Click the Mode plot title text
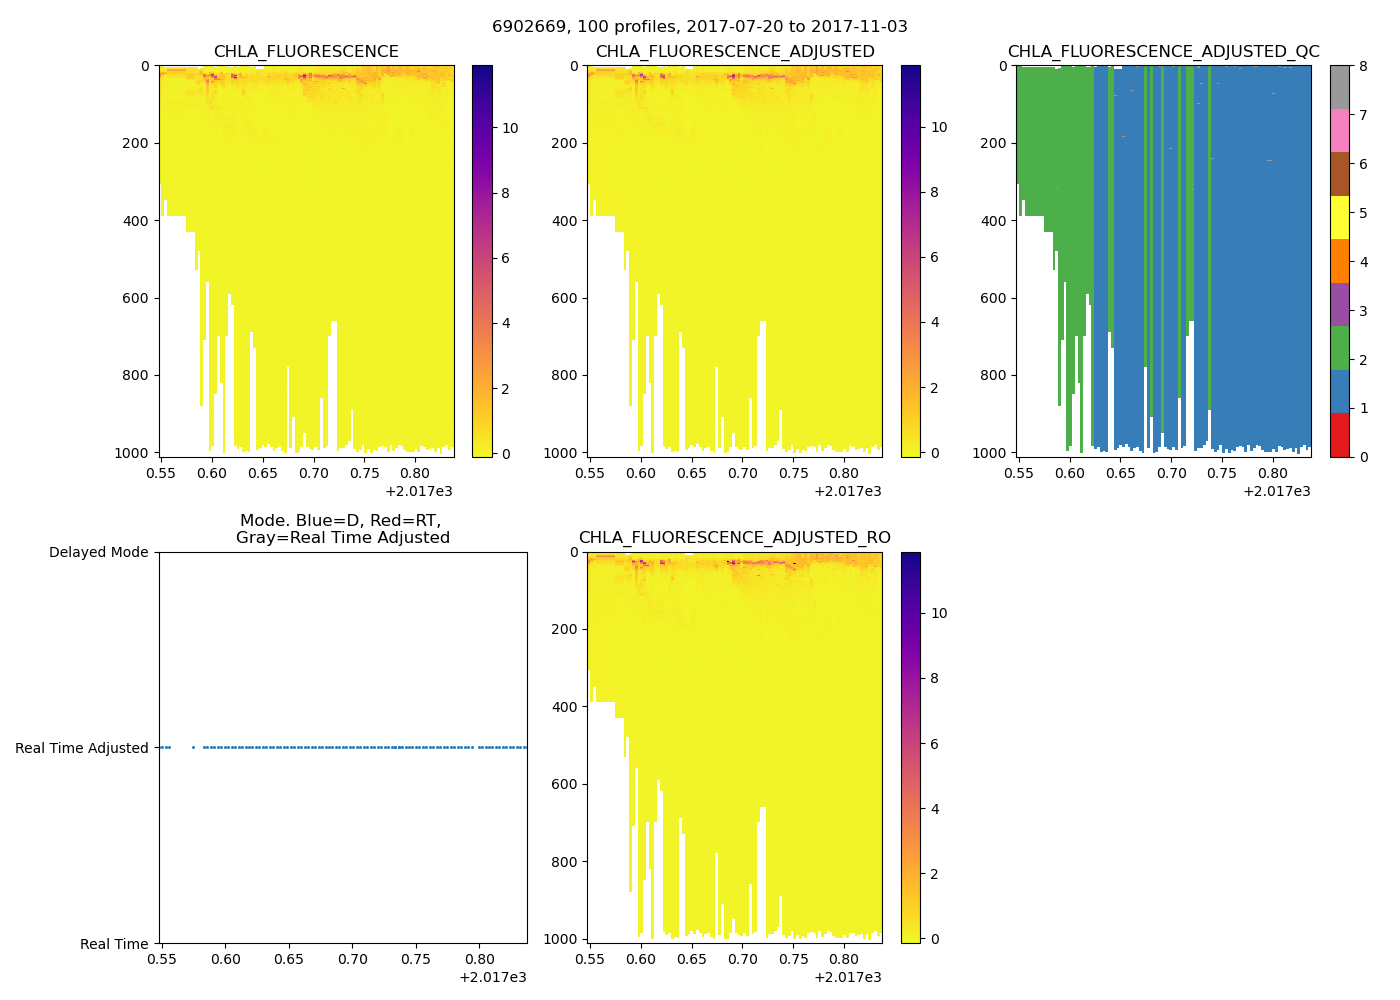1400x1000 pixels. [x=342, y=529]
